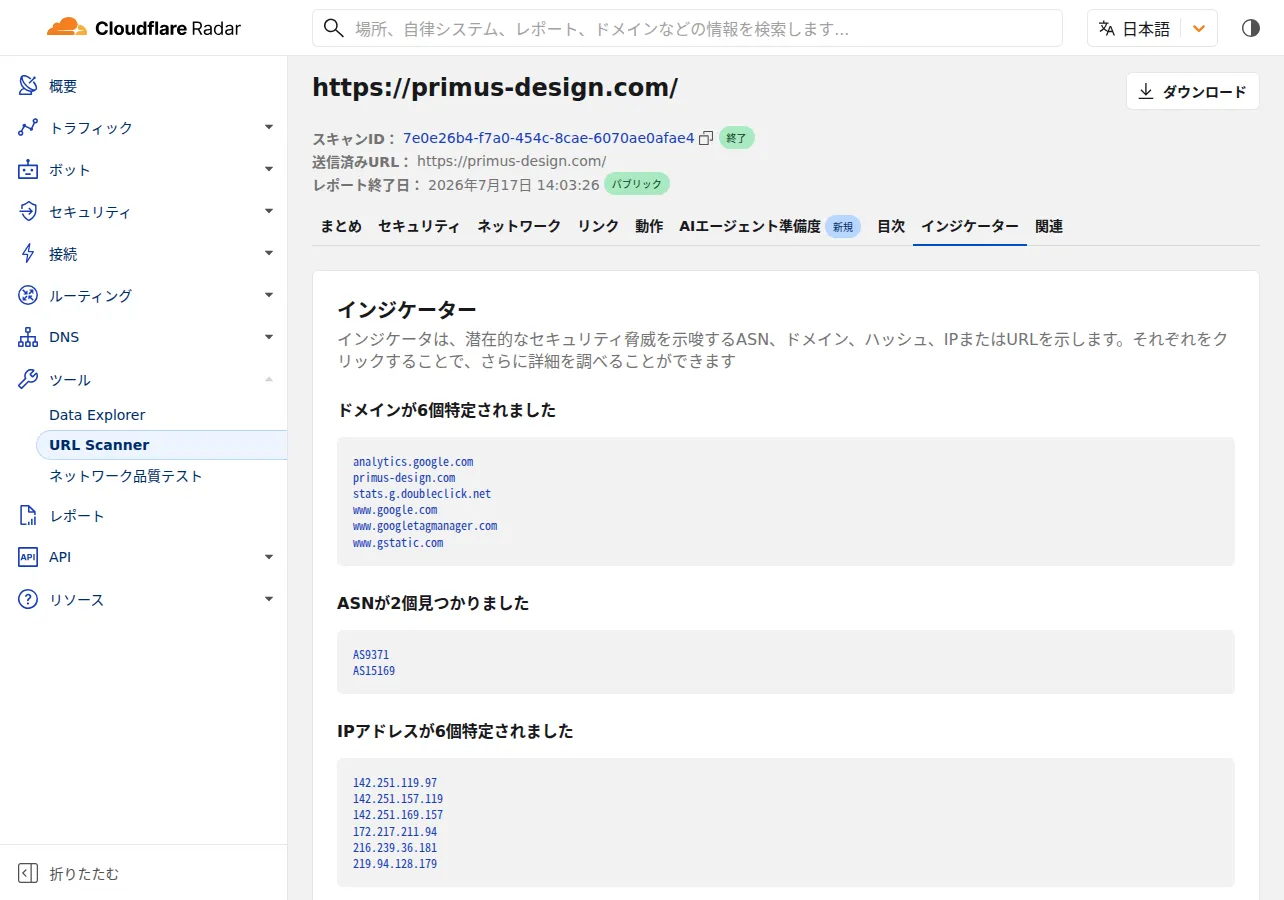Click the API sidebar icon
This screenshot has width=1284, height=900.
coord(28,557)
